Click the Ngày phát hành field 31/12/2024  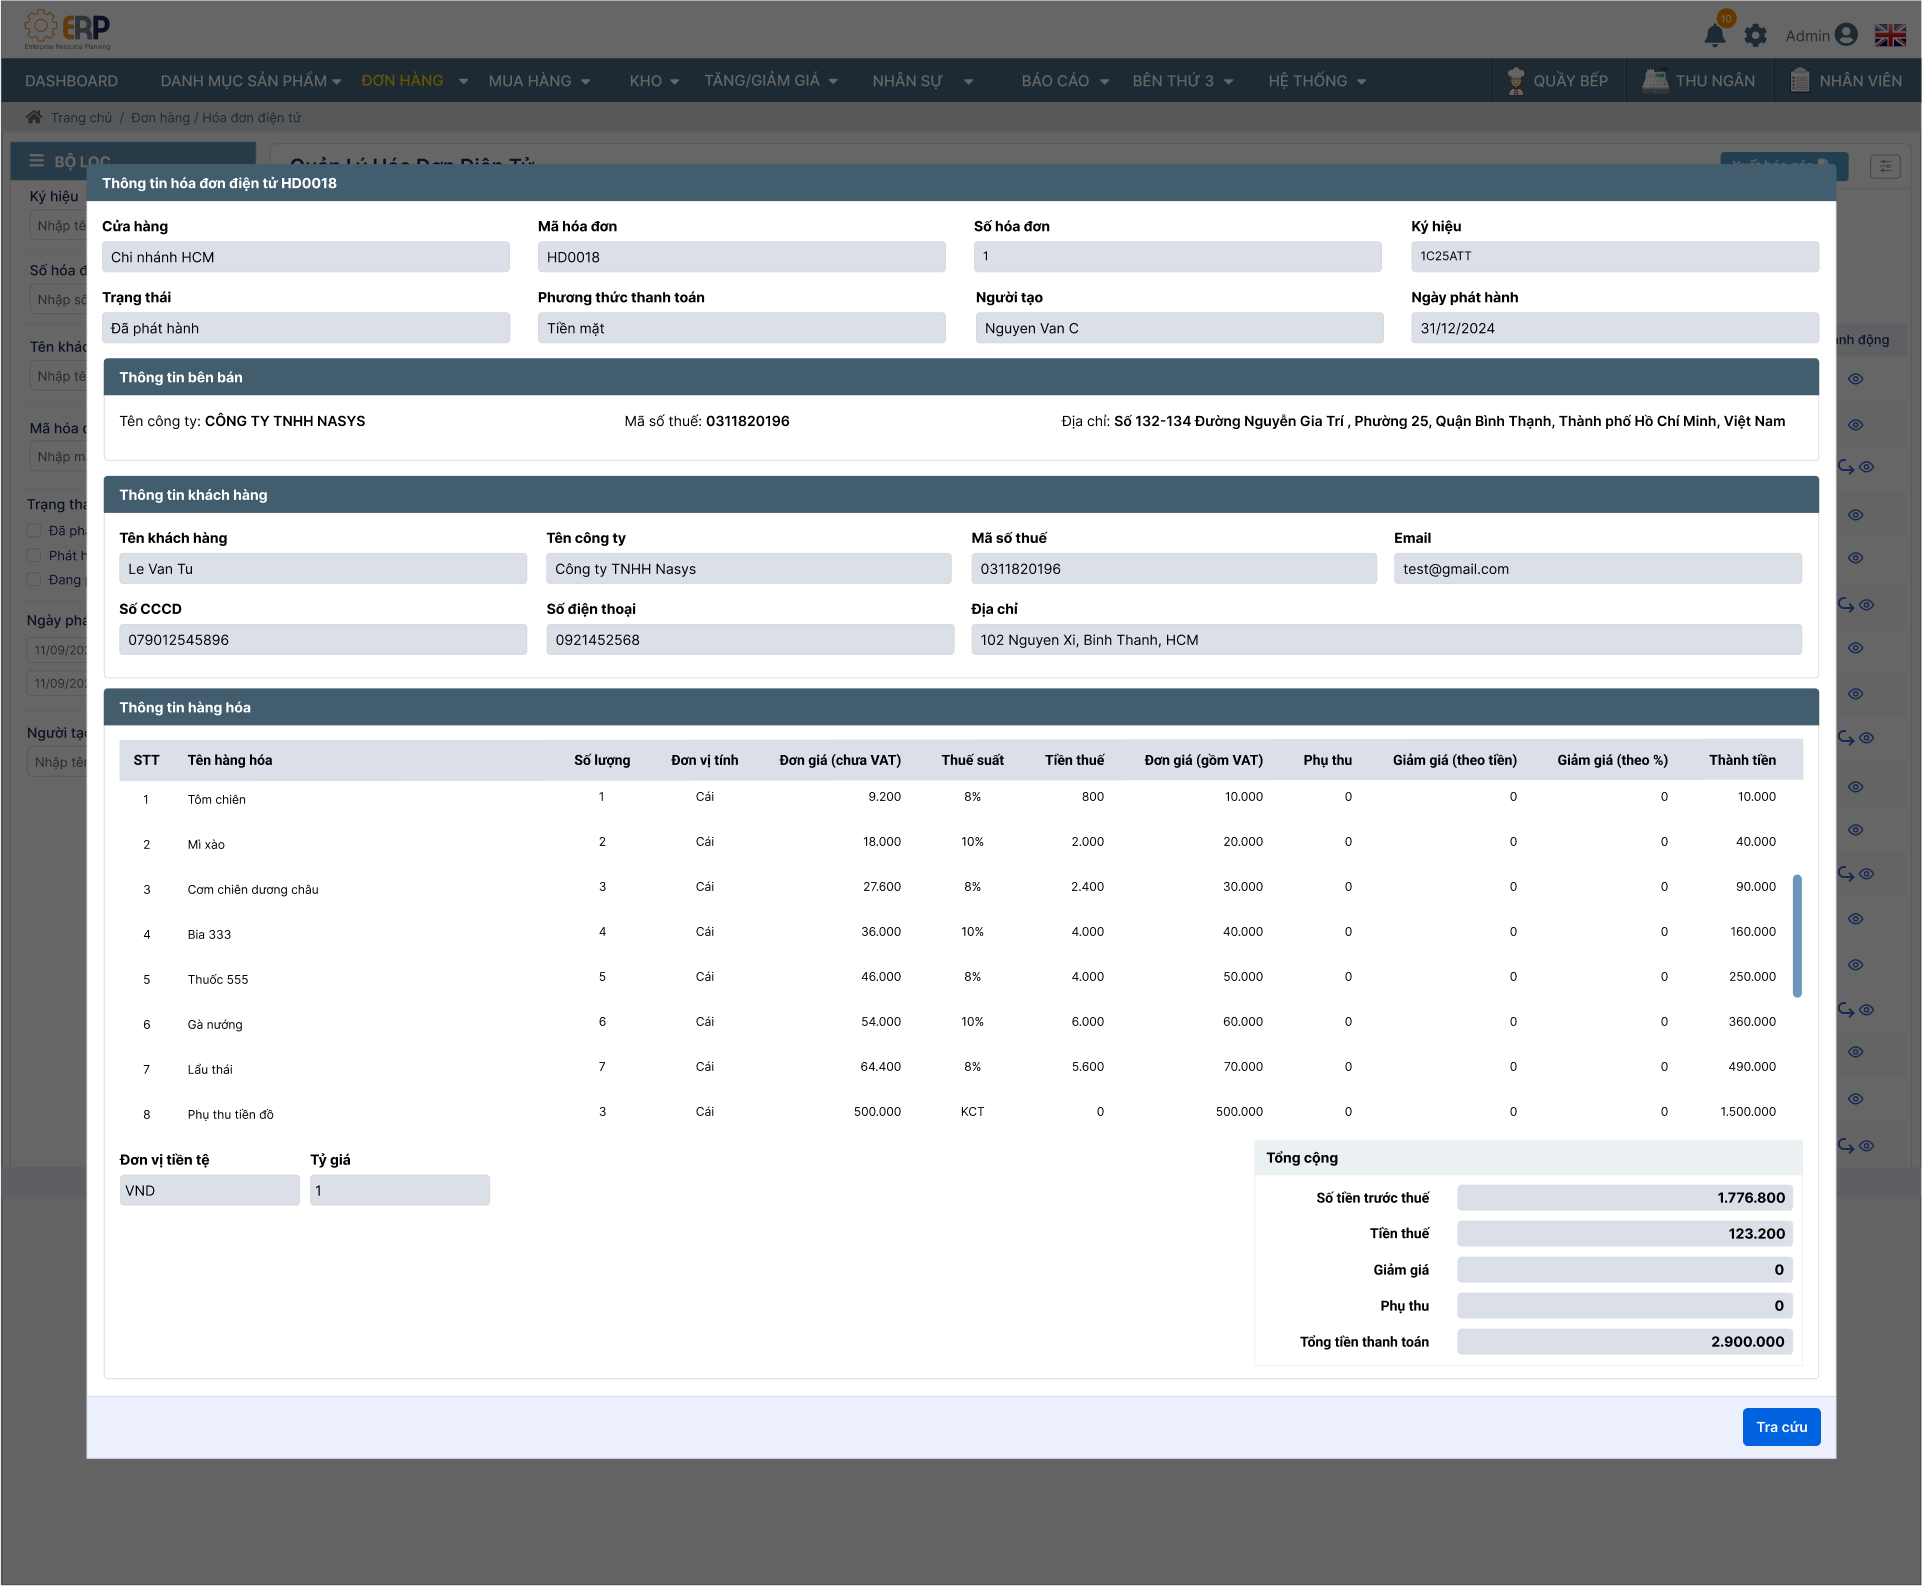pyautogui.click(x=1614, y=328)
